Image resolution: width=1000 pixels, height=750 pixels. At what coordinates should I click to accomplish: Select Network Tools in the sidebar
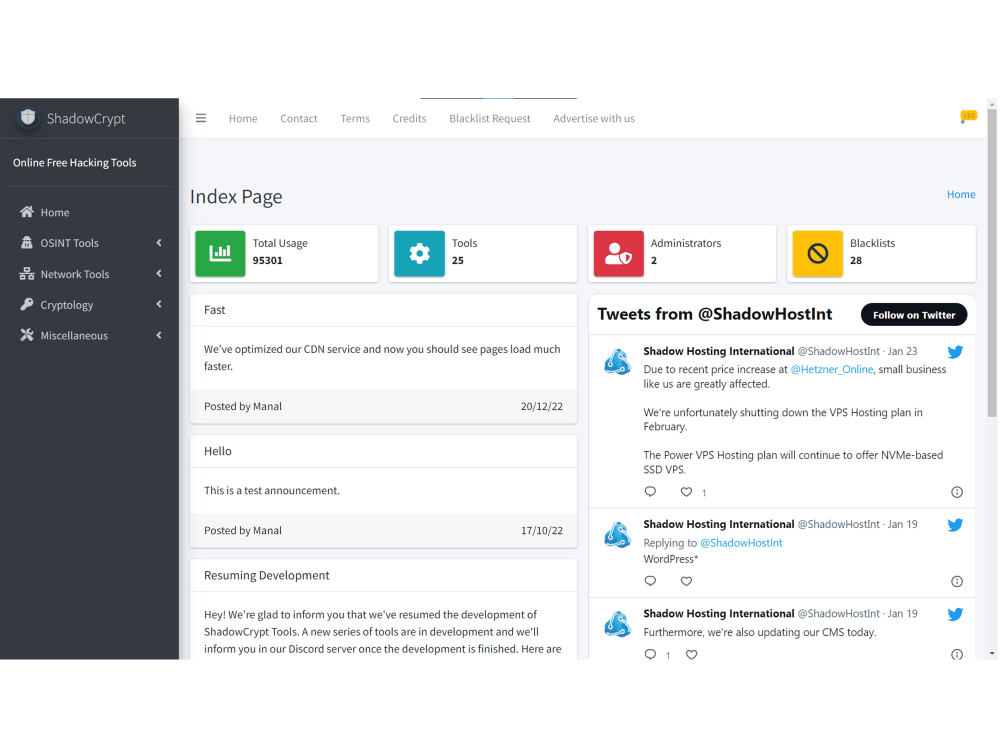coord(89,274)
